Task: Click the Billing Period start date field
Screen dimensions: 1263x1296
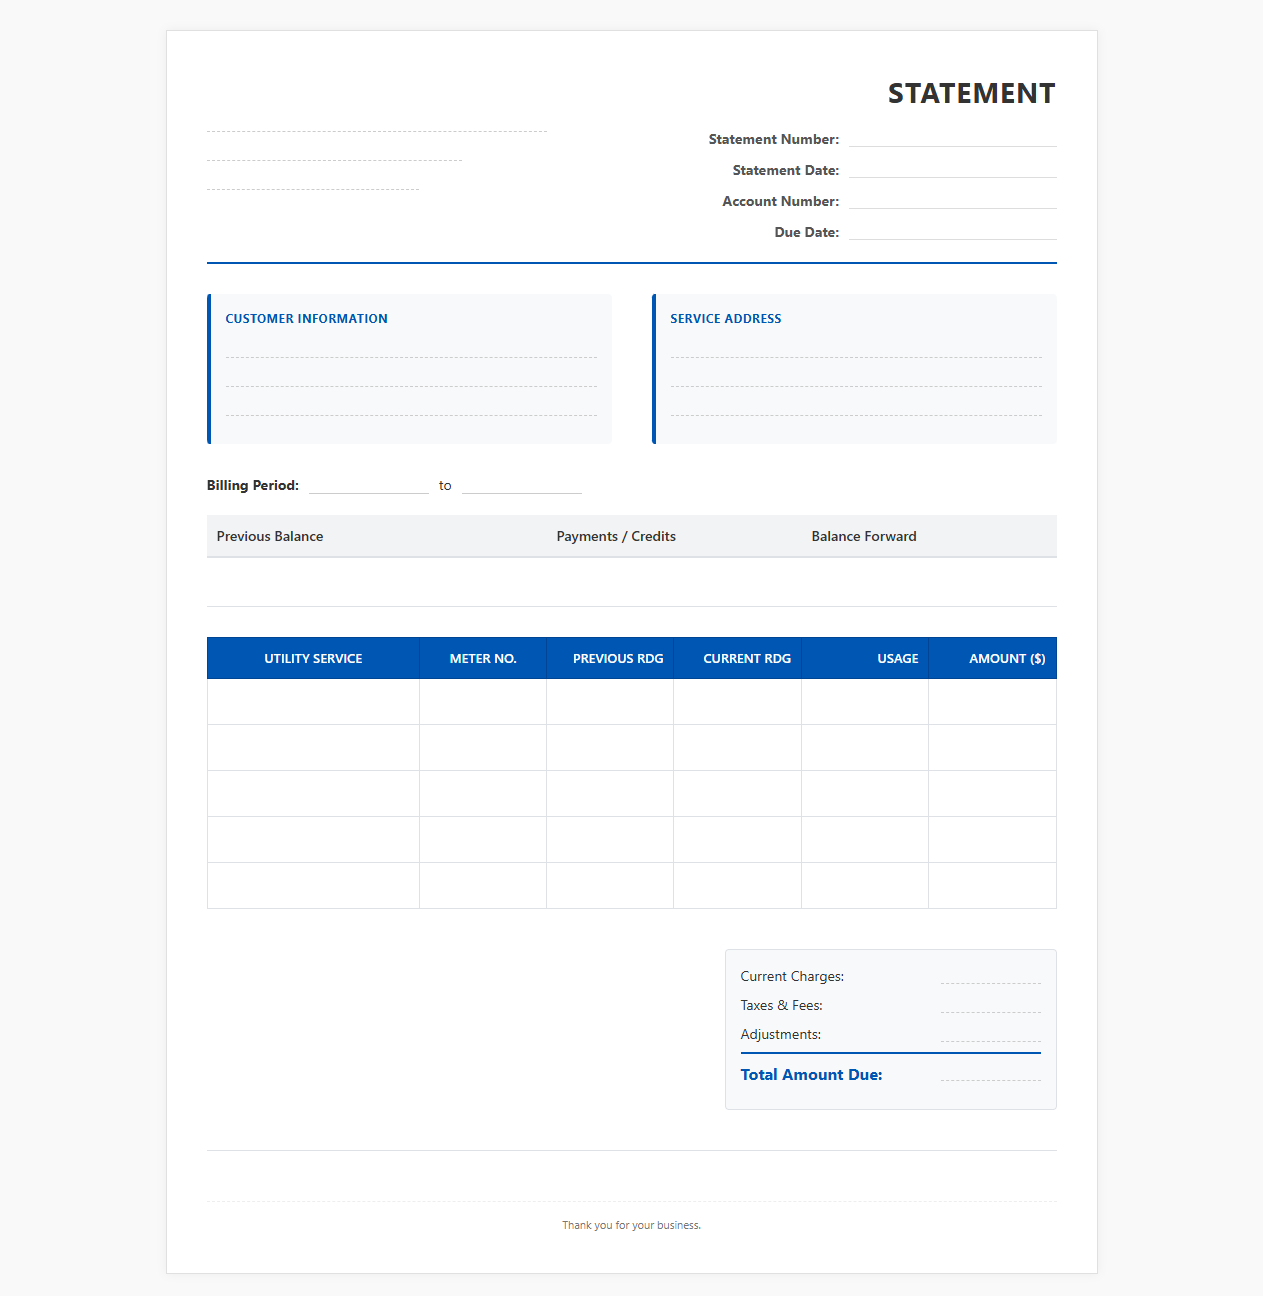Action: point(369,485)
